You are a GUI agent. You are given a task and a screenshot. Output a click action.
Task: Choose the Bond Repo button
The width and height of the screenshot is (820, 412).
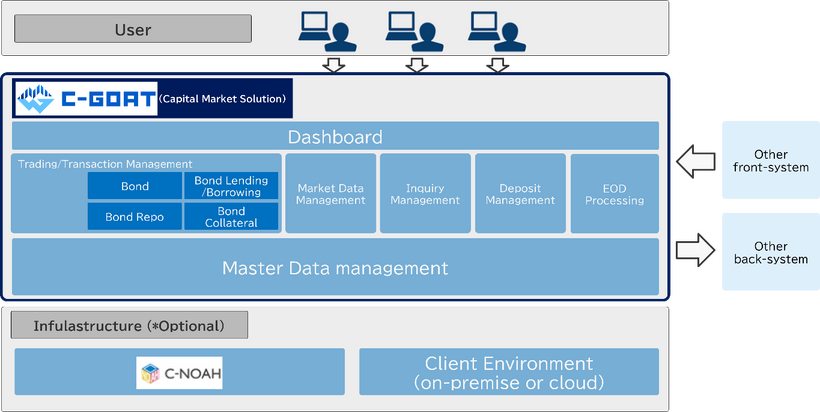(x=134, y=216)
